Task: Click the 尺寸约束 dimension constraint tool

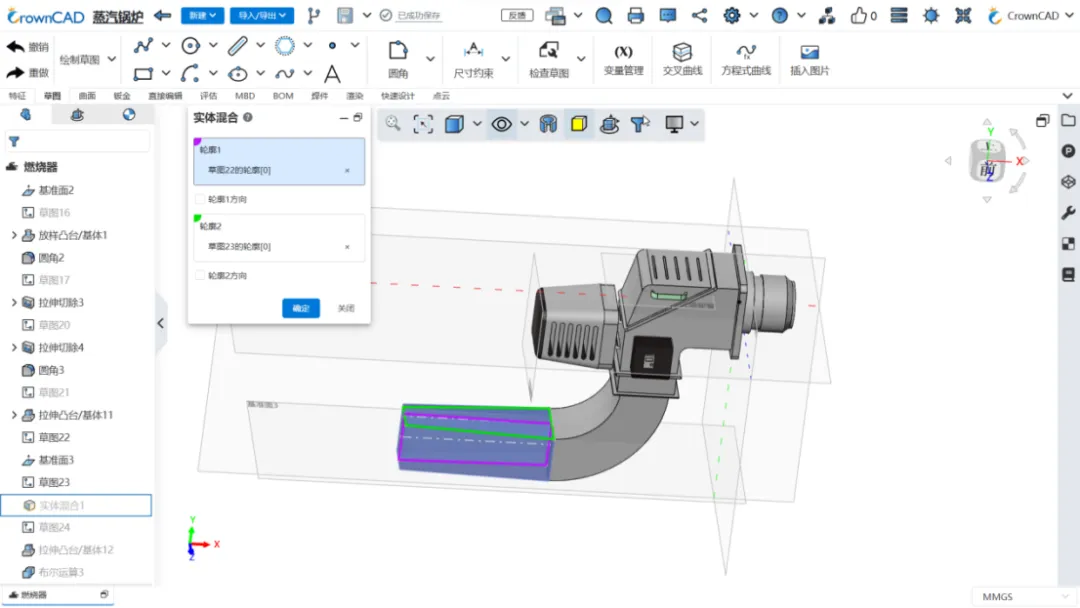Action: pyautogui.click(x=473, y=59)
